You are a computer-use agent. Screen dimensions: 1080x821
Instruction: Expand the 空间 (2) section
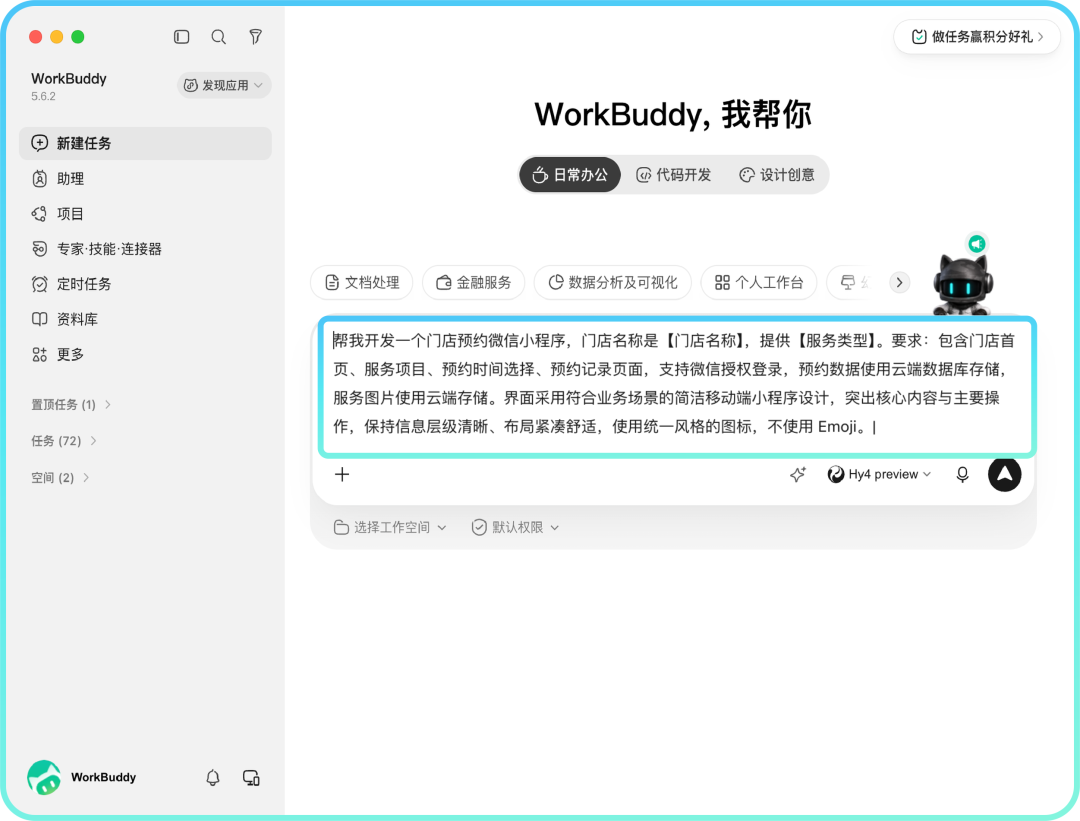[60, 477]
